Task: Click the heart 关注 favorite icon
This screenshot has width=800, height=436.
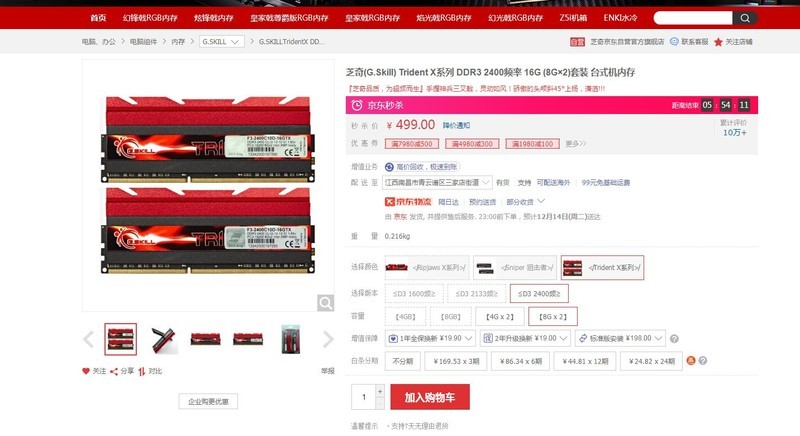Action: (x=86, y=371)
